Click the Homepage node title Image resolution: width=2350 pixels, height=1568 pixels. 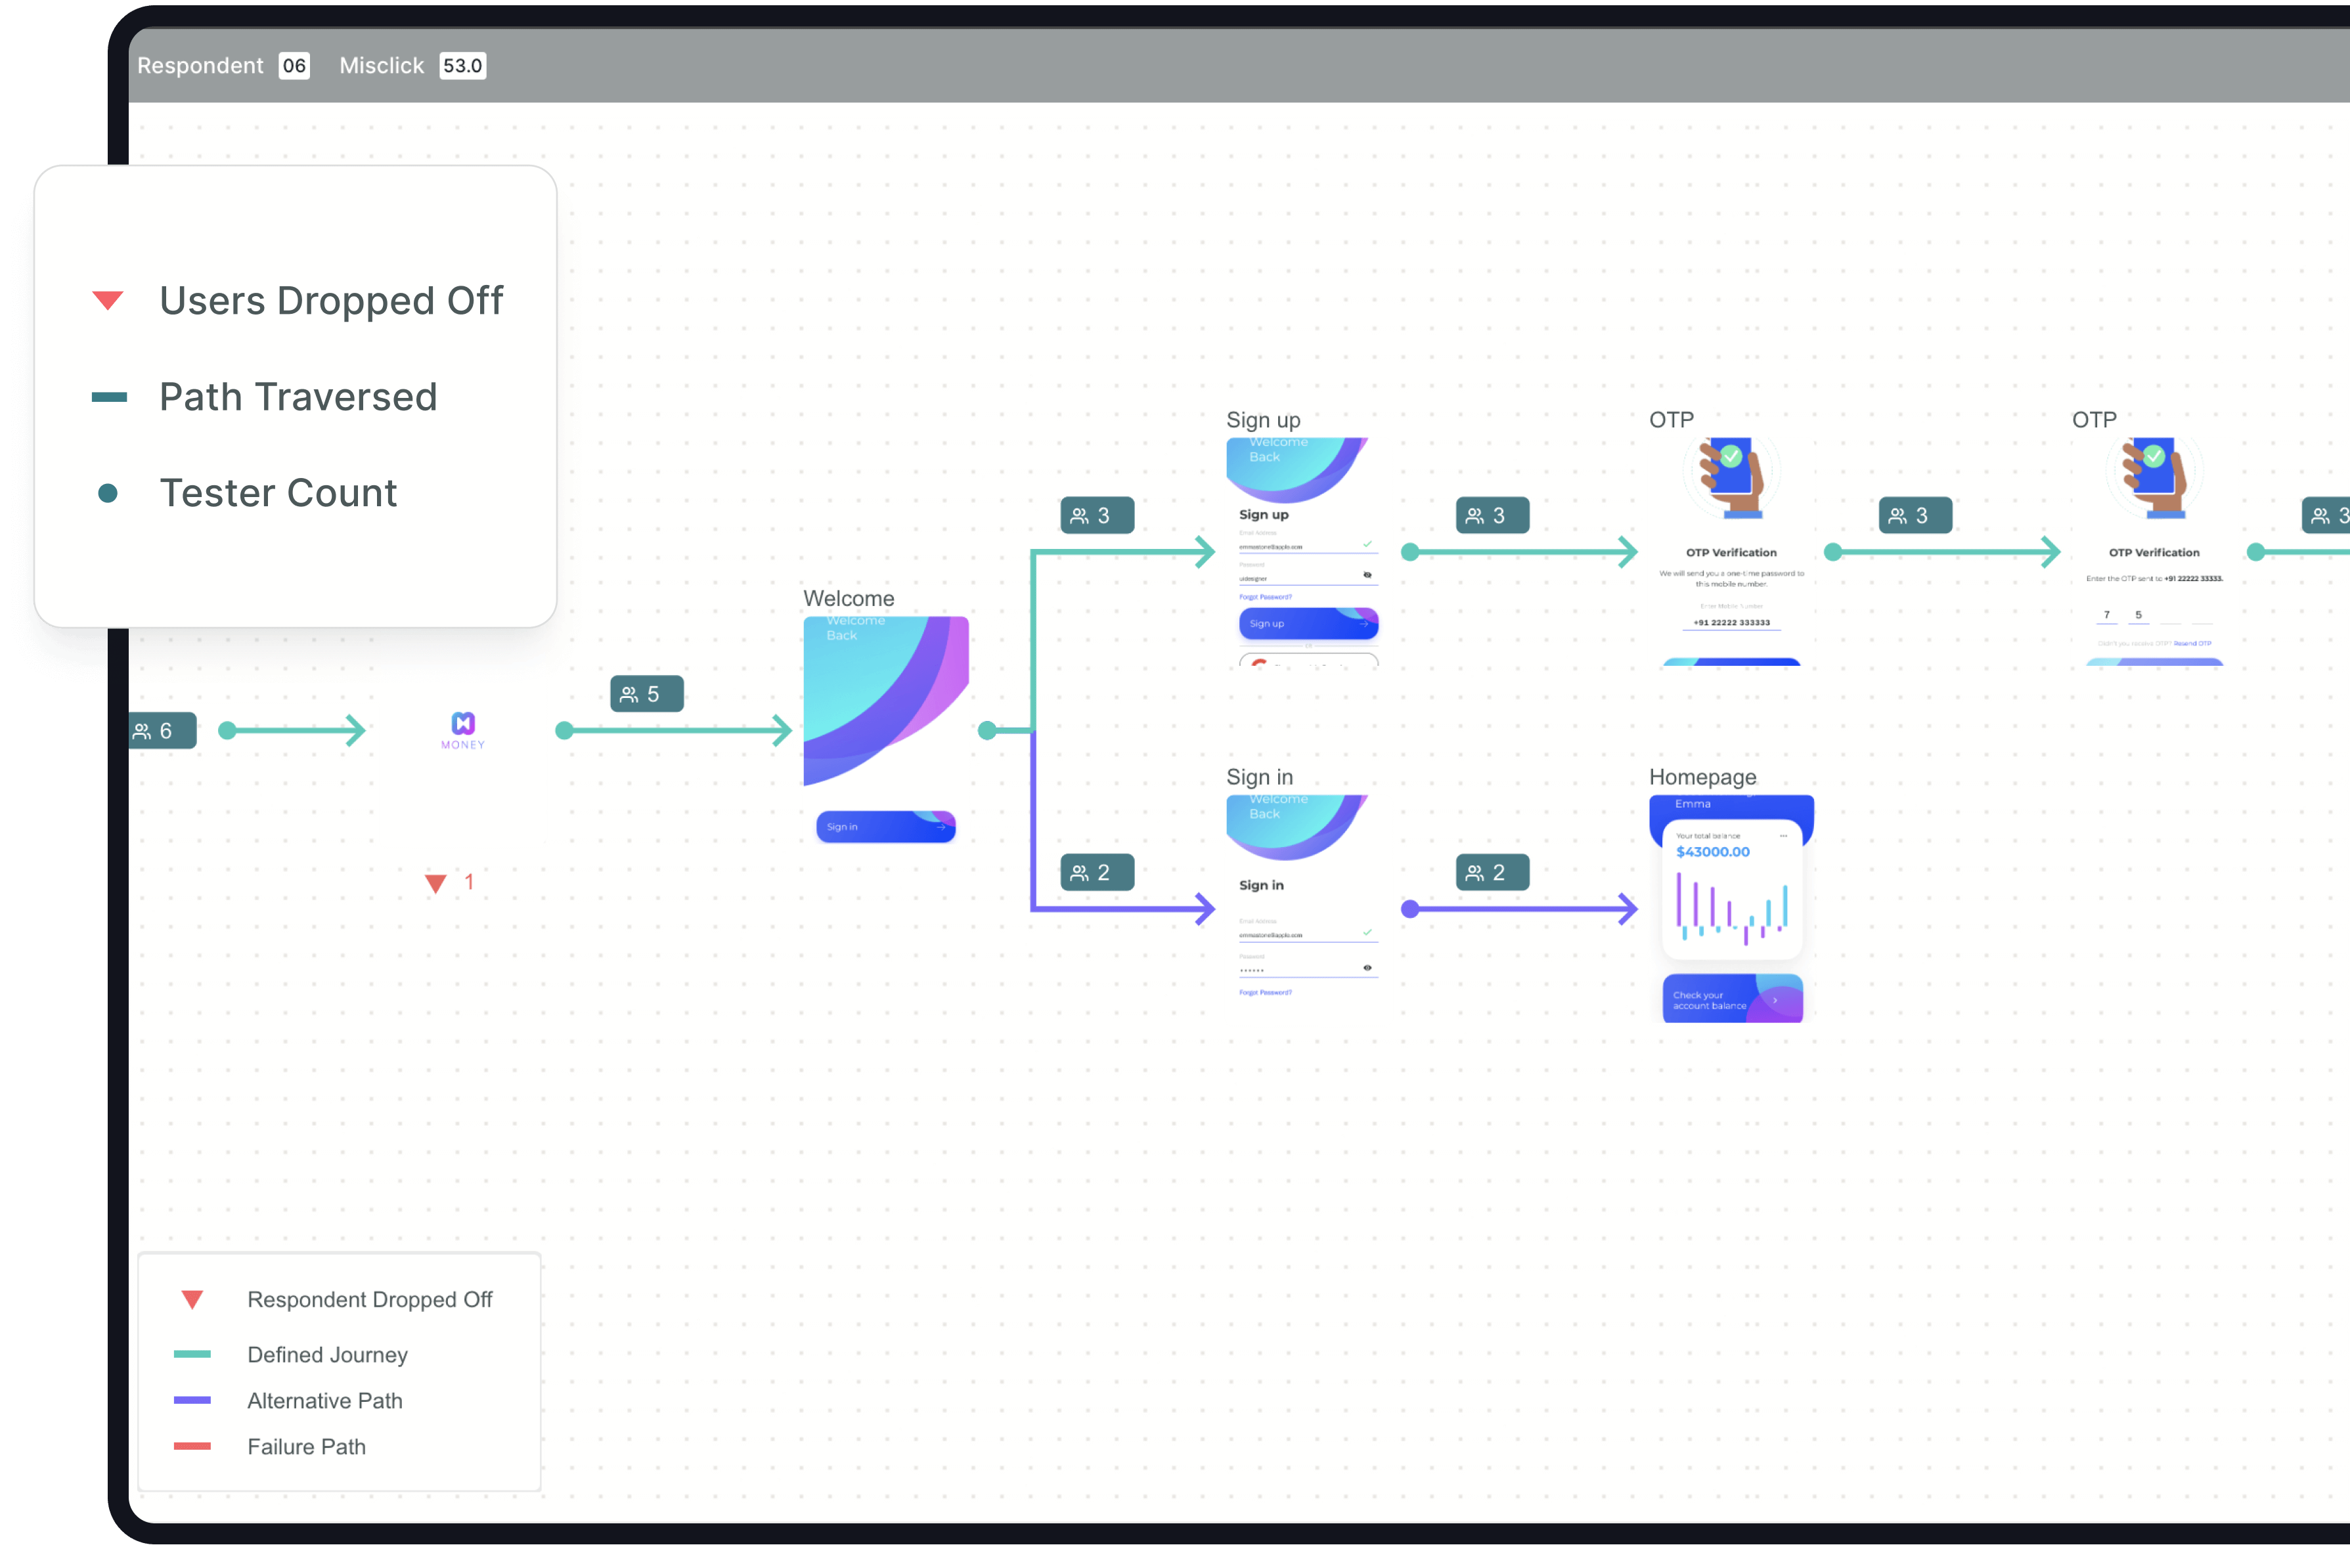point(1702,777)
